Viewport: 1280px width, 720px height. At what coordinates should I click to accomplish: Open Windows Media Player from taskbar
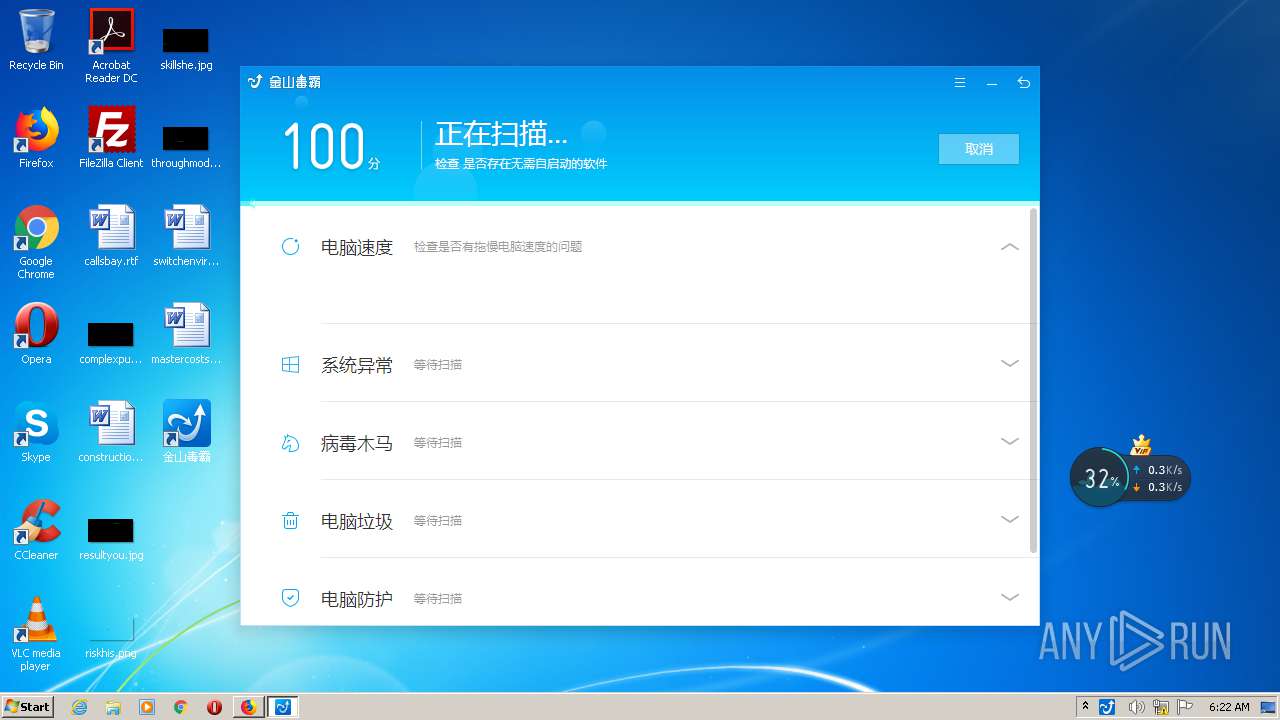147,707
